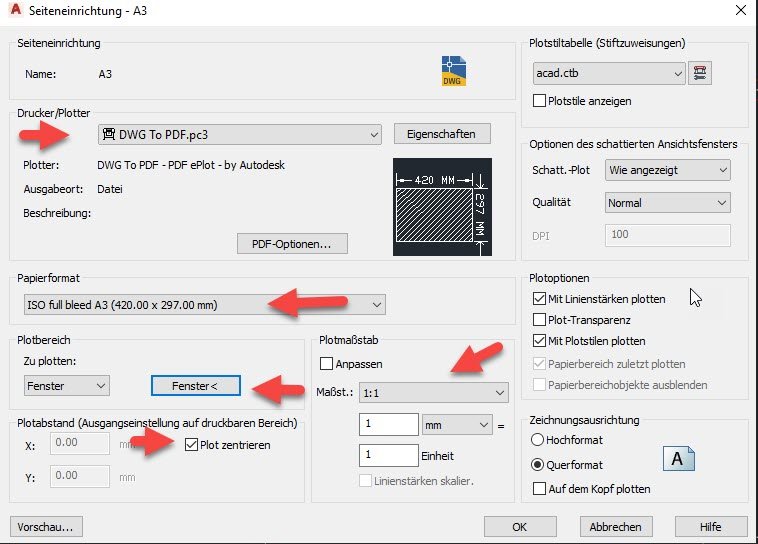
Task: Click the Vorschau... preview button
Action: coord(46,527)
